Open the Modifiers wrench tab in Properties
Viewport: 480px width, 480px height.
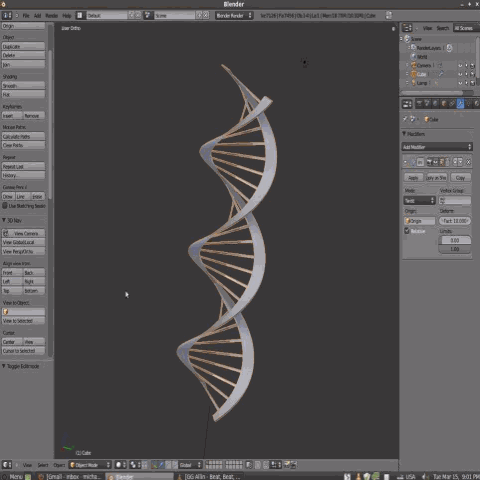(460, 104)
